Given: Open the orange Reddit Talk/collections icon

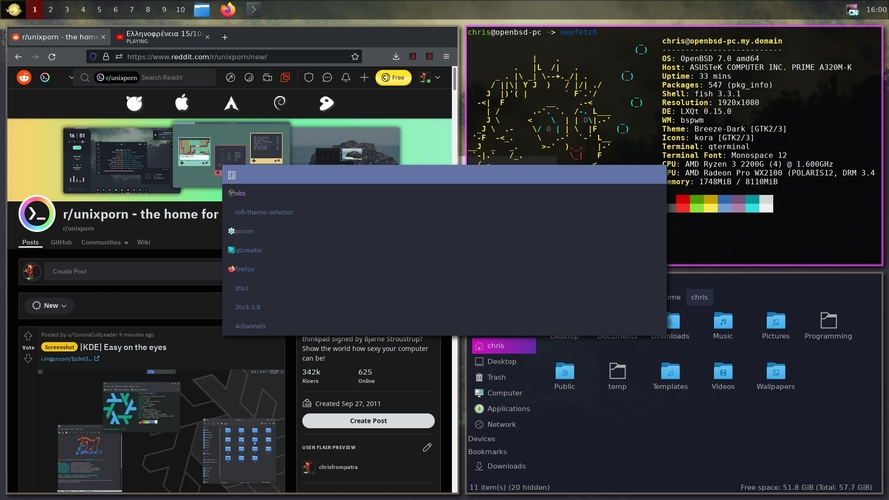Looking at the screenshot, I should [285, 78].
